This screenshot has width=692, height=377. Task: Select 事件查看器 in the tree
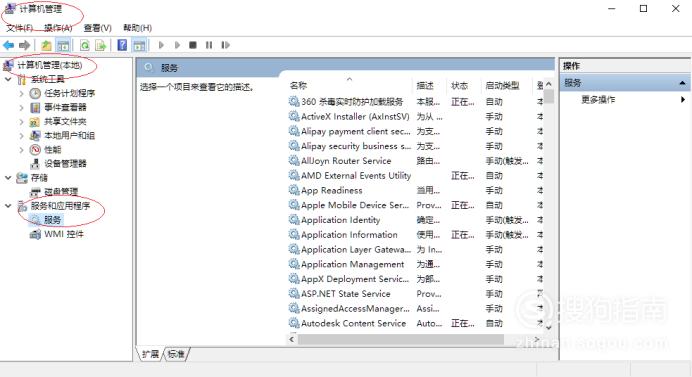coord(65,107)
